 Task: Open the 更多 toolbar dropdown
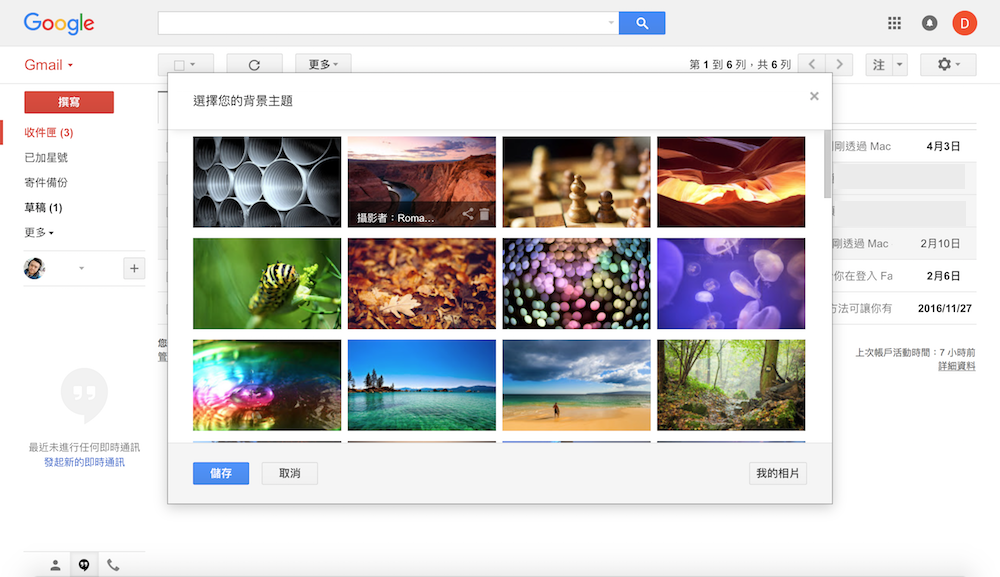click(x=323, y=64)
